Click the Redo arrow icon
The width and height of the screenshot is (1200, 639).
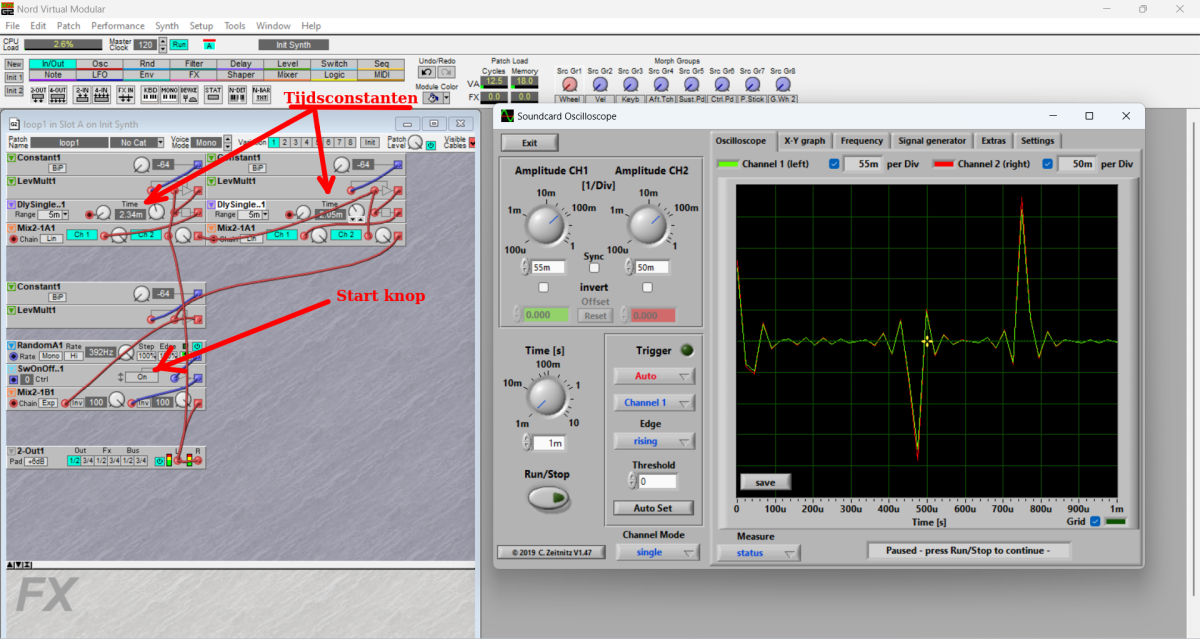pos(445,72)
